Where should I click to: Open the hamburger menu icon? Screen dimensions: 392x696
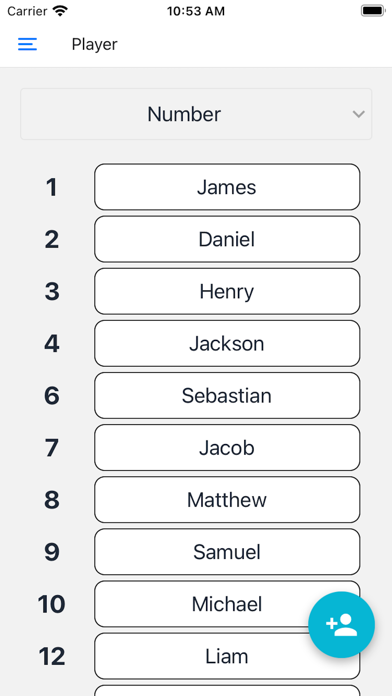[27, 44]
